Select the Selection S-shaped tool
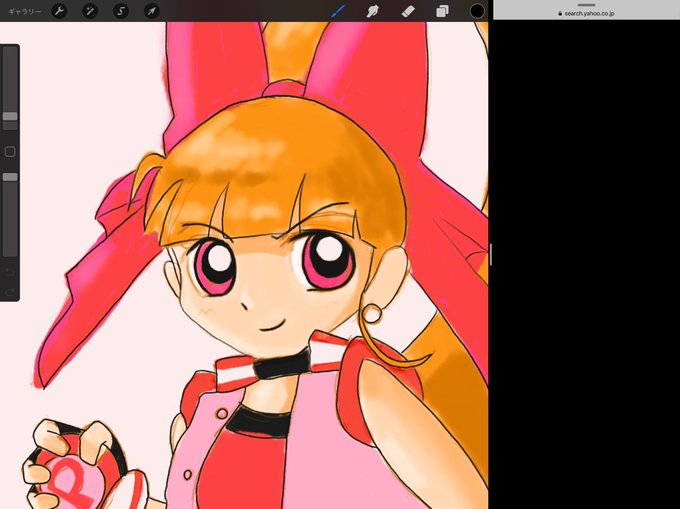This screenshot has width=680, height=509. click(121, 11)
